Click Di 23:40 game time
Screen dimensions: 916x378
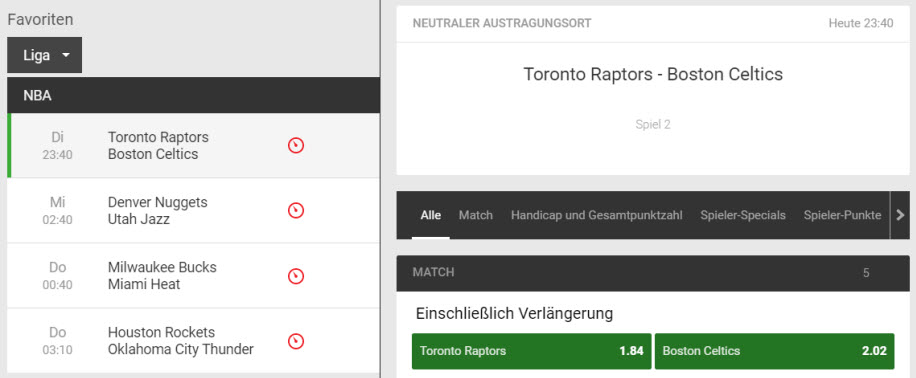57,145
